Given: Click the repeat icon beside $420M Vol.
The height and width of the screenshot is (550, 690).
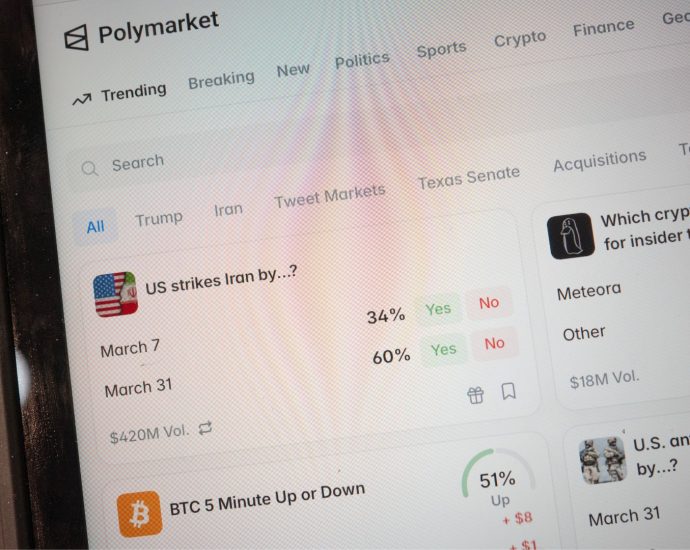Looking at the screenshot, I should click(x=206, y=428).
